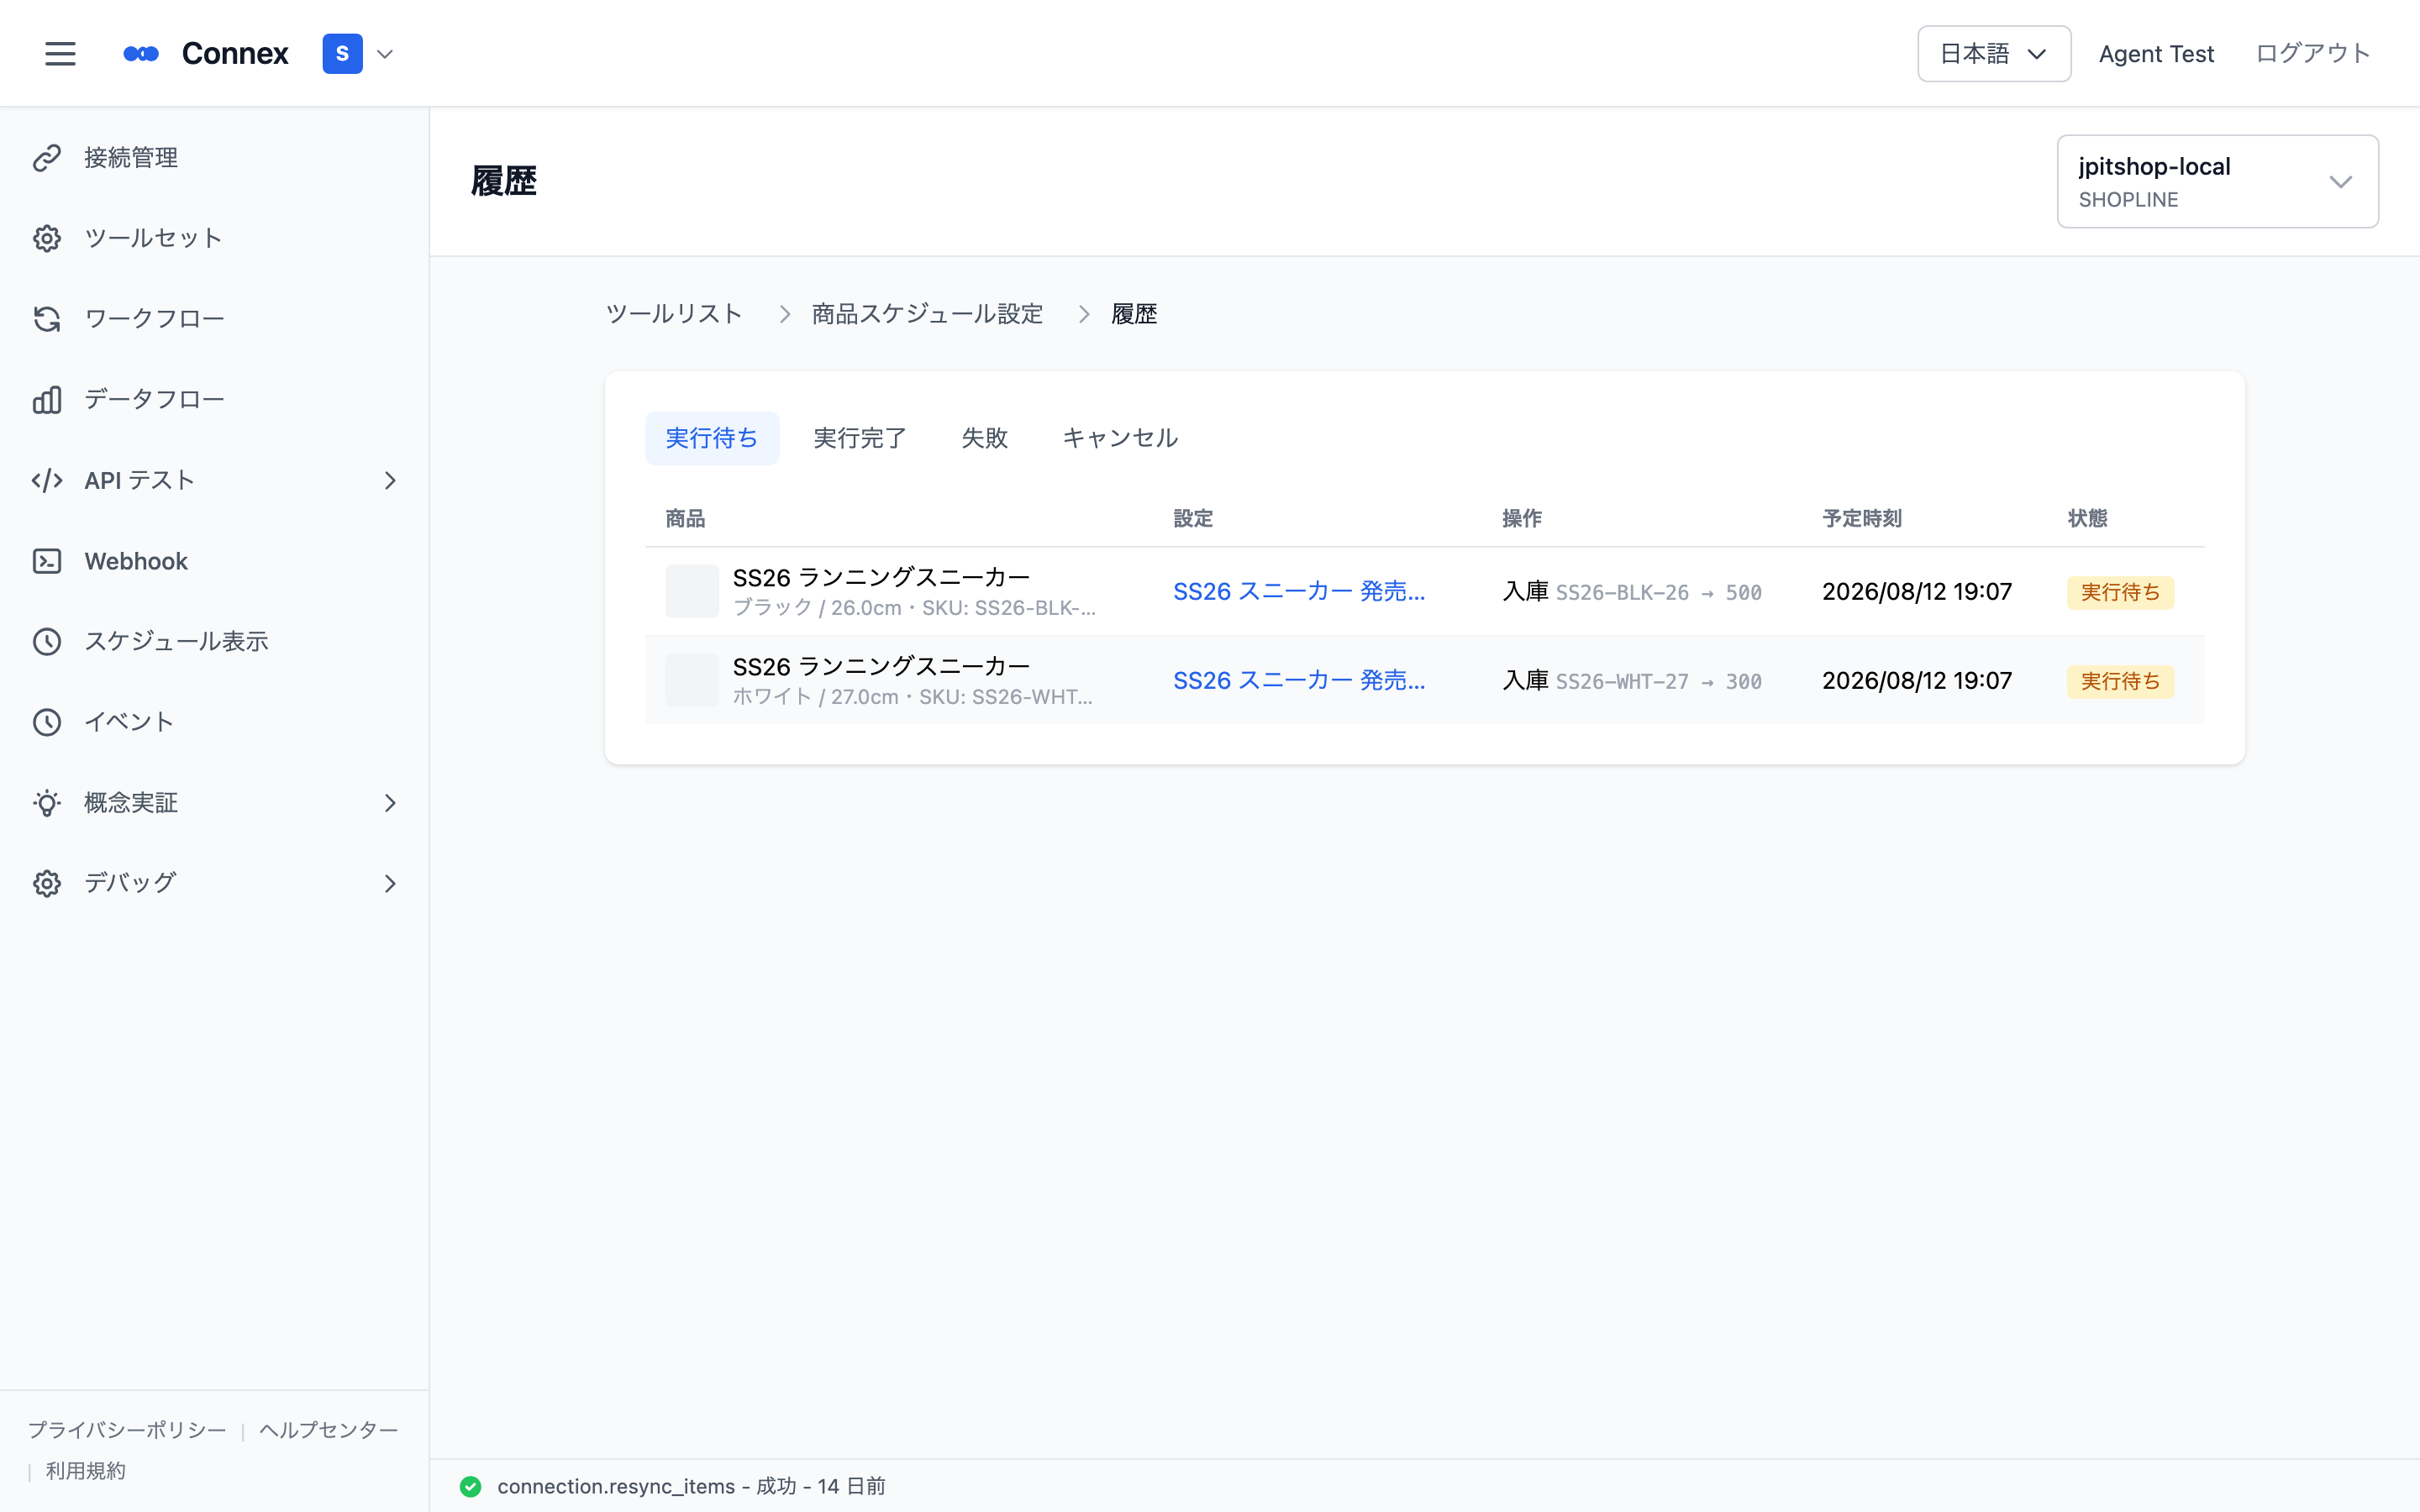Click Agent Test user name
The height and width of the screenshot is (1512, 2420).
point(2156,54)
